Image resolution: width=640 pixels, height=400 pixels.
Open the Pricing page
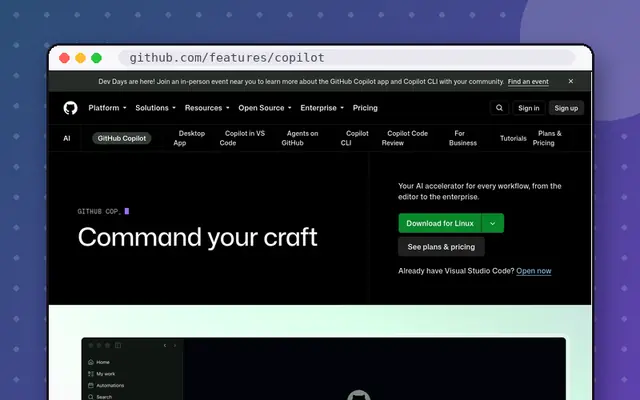pyautogui.click(x=365, y=108)
